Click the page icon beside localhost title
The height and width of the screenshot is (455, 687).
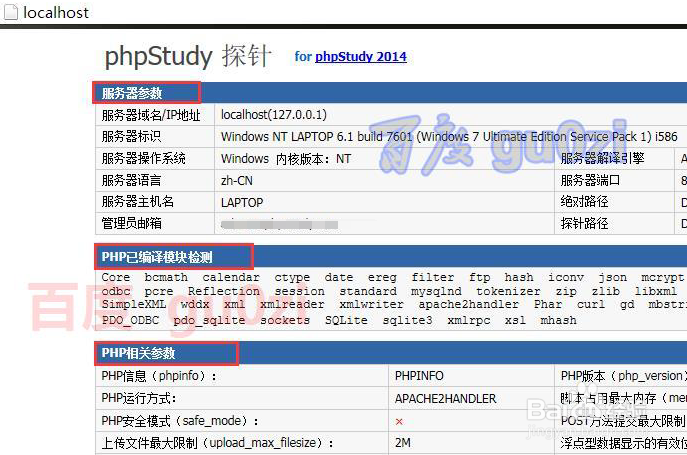point(11,12)
